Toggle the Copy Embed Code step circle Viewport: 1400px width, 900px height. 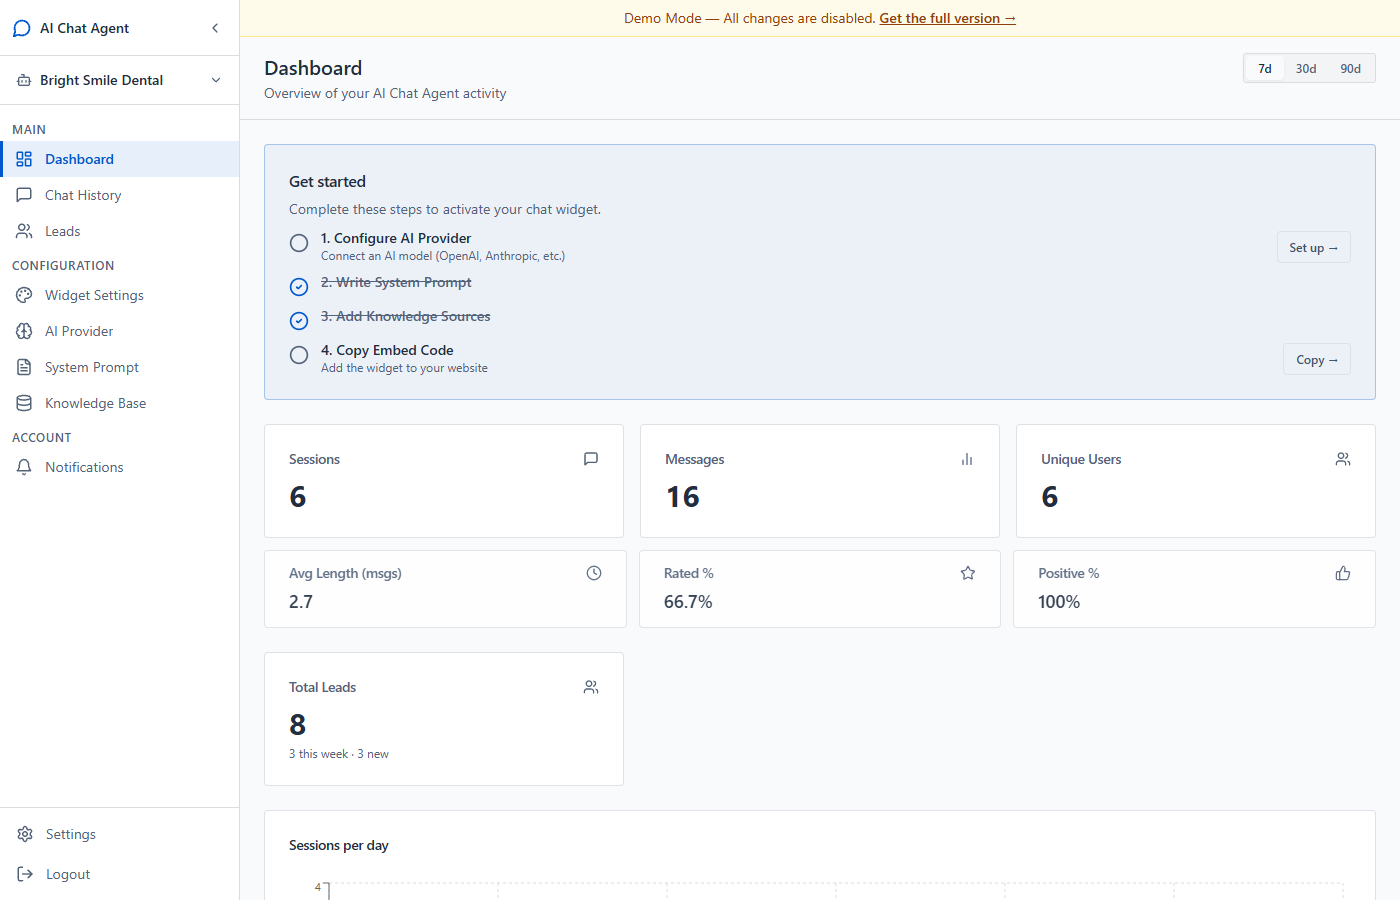pyautogui.click(x=299, y=355)
